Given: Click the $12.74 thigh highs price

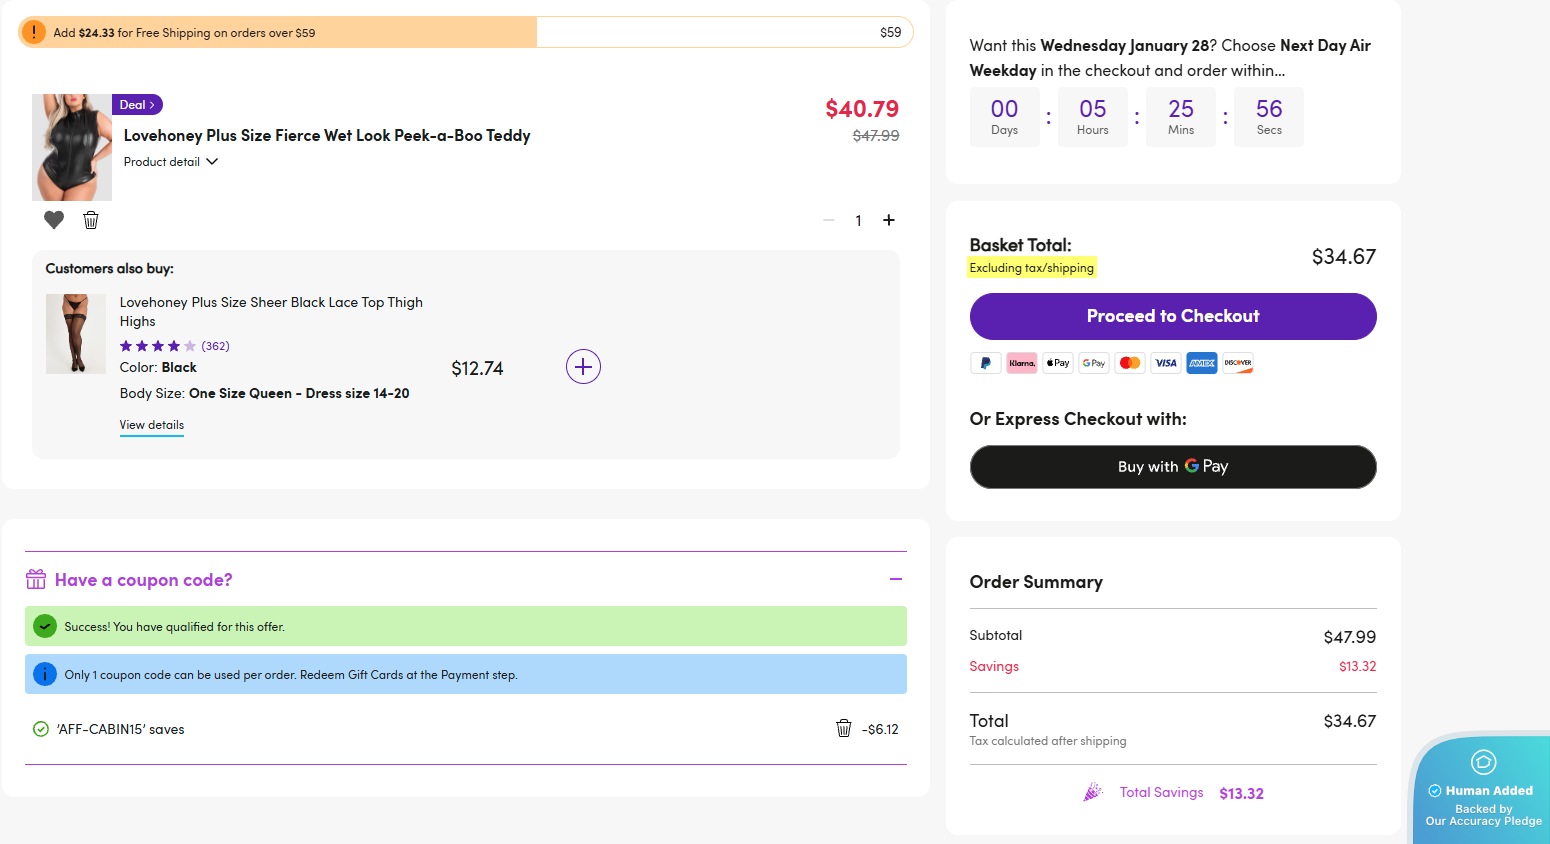Looking at the screenshot, I should click(477, 368).
